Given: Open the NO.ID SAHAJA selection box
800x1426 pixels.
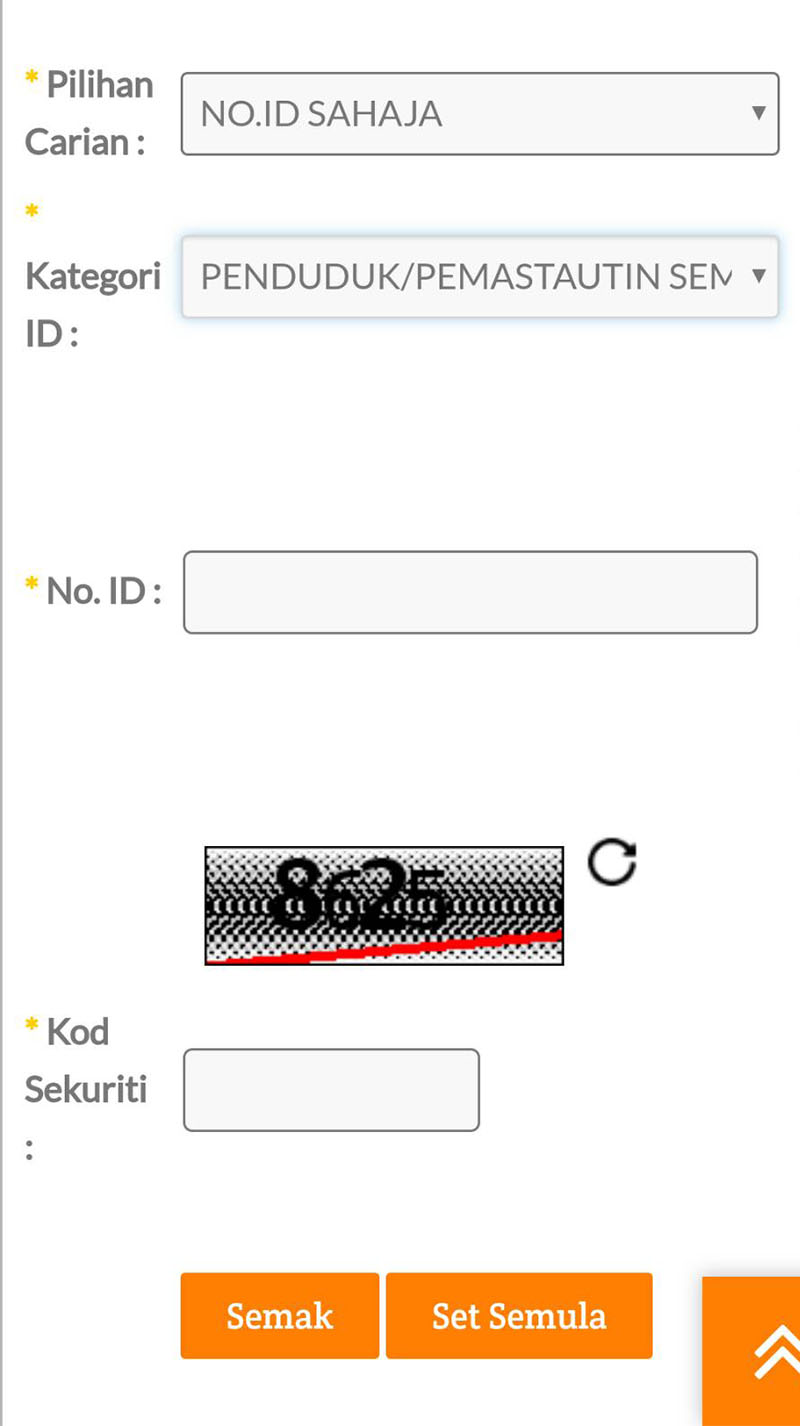Looking at the screenshot, I should pos(480,114).
